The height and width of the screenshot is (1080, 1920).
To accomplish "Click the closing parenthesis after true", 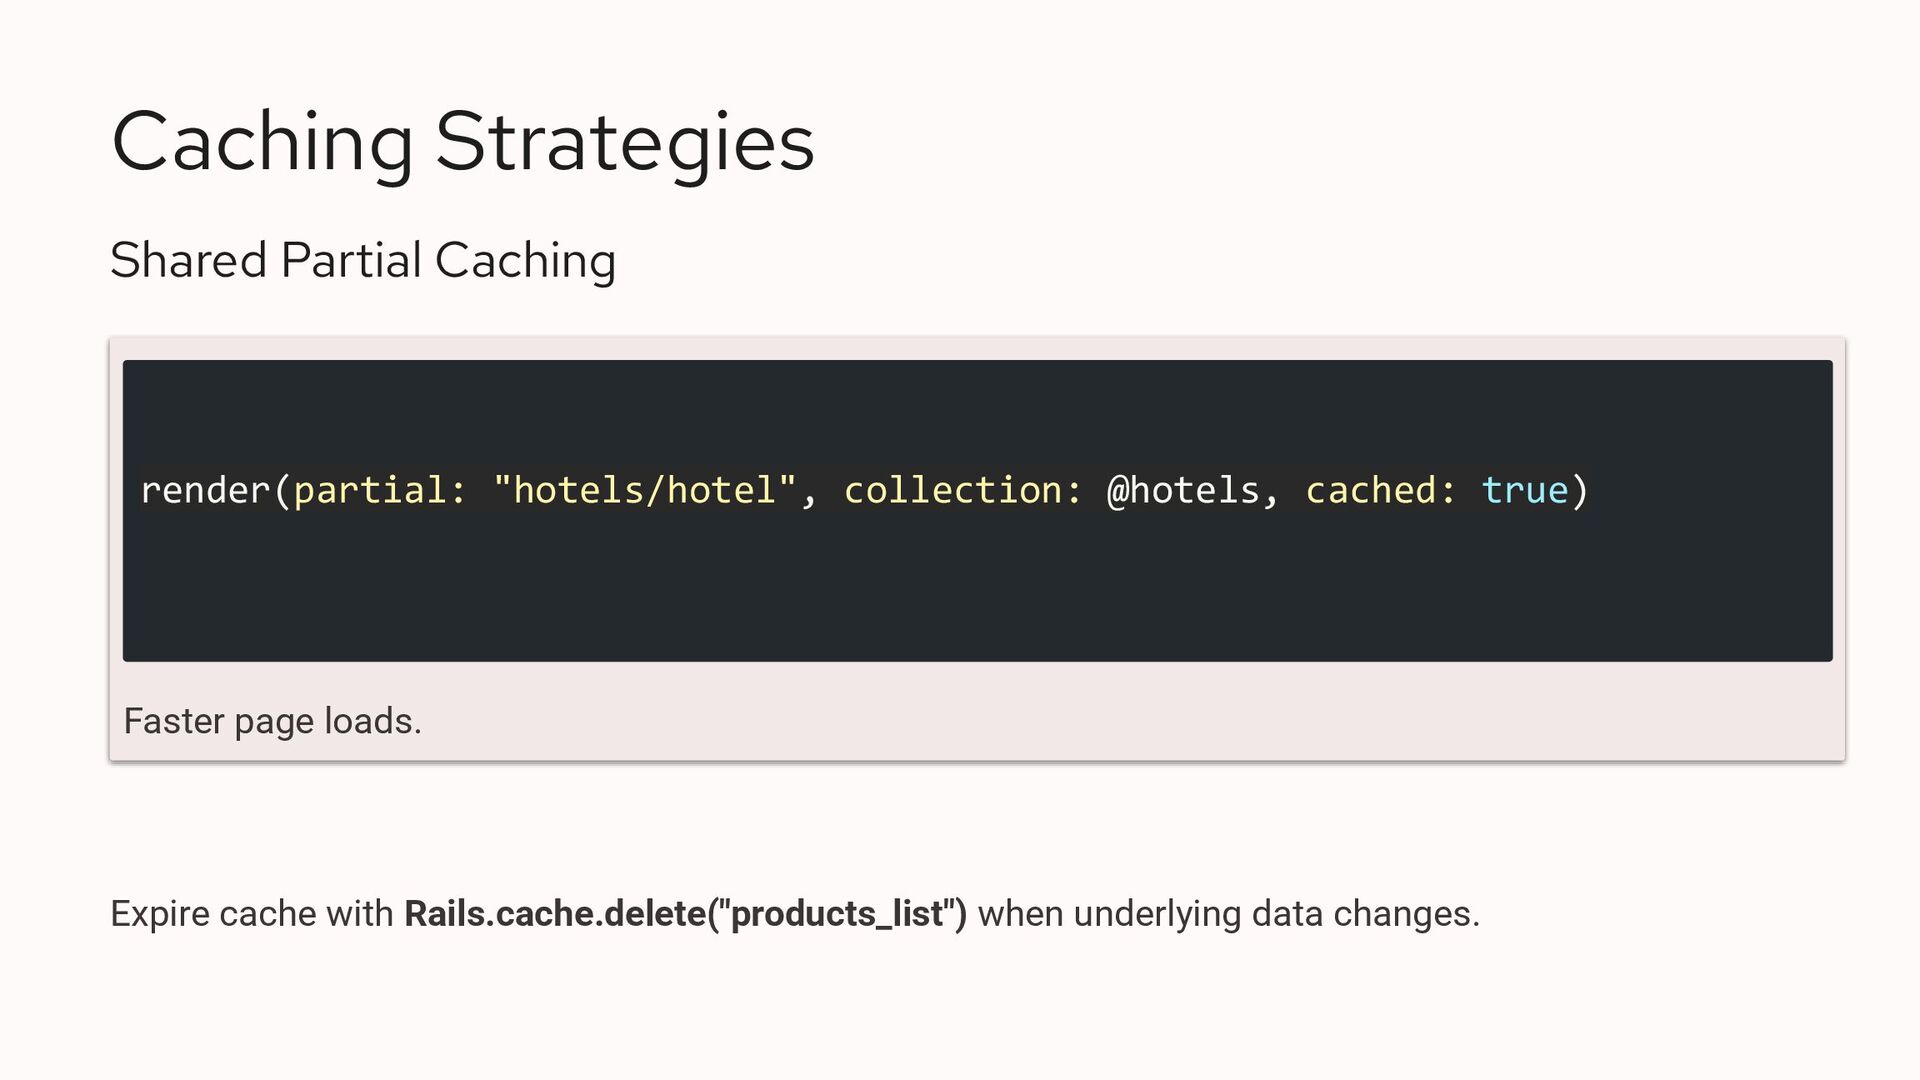I will click(x=1580, y=490).
